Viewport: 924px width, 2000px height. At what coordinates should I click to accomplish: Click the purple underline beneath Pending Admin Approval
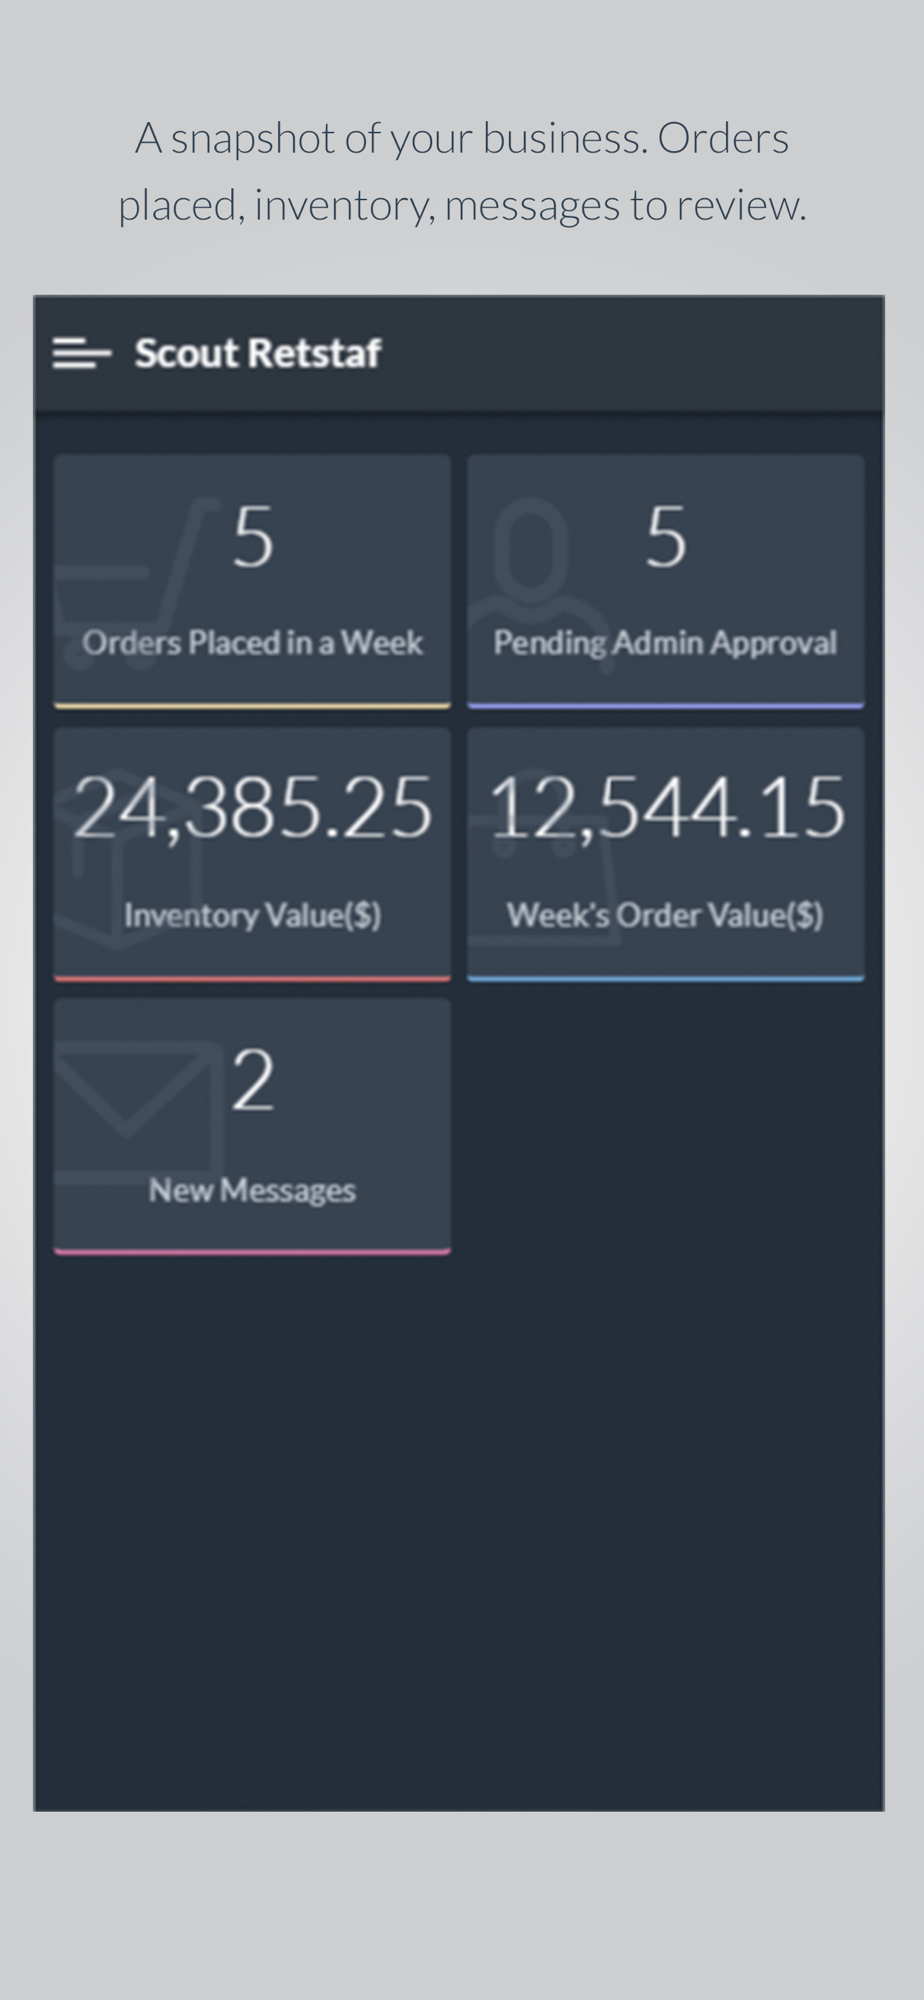(x=665, y=705)
